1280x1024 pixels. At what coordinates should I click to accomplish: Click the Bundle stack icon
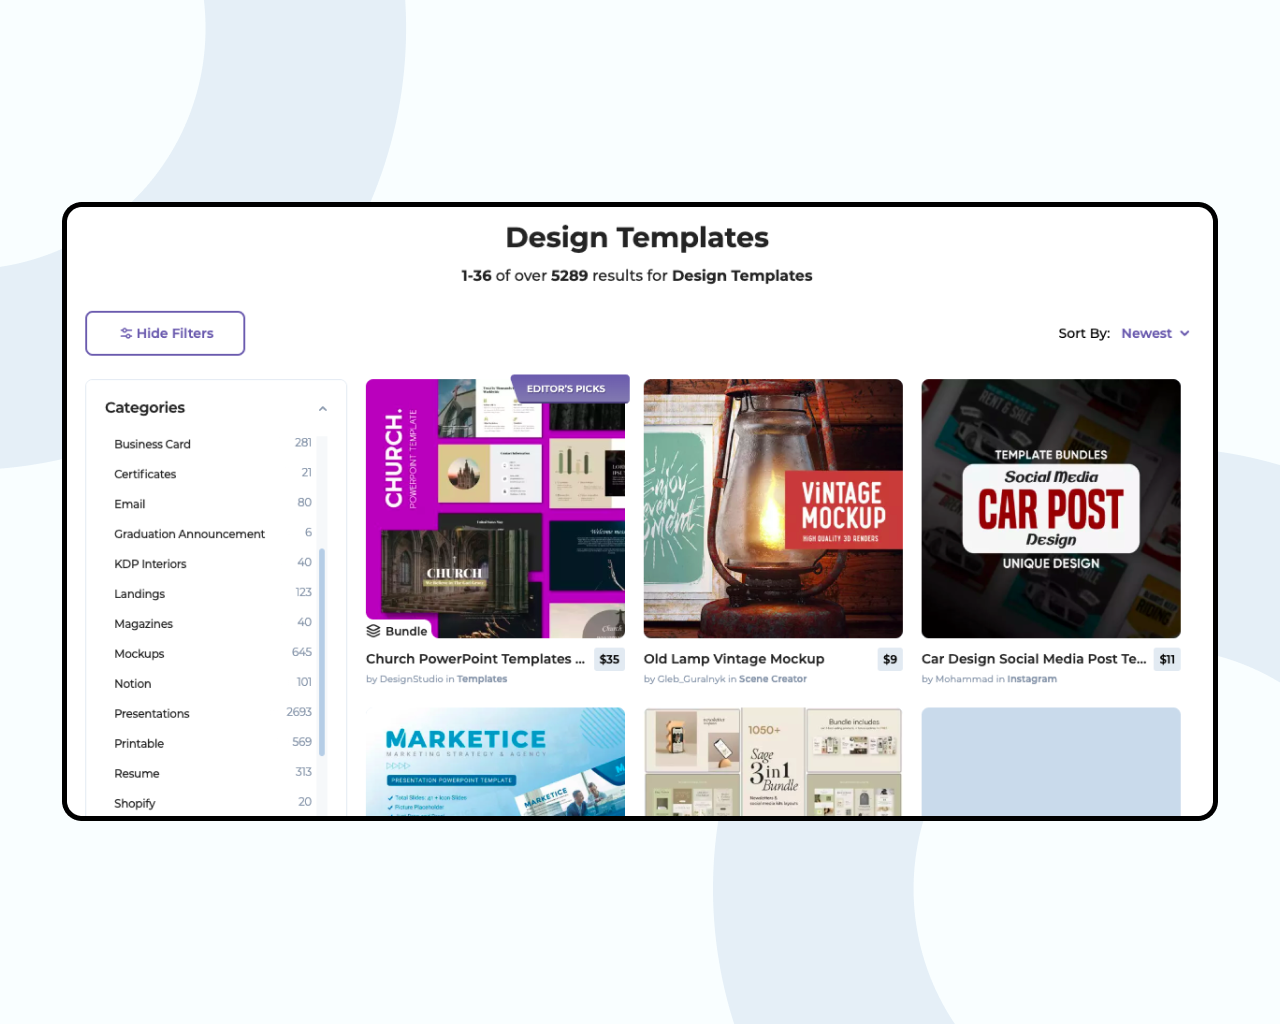click(373, 631)
